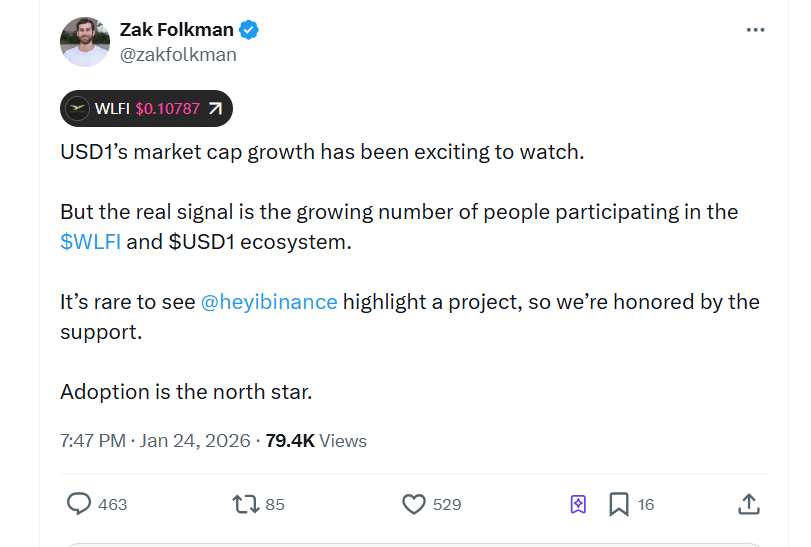811x547 pixels.
Task: Click the purple starred bookmark icon
Action: (578, 504)
